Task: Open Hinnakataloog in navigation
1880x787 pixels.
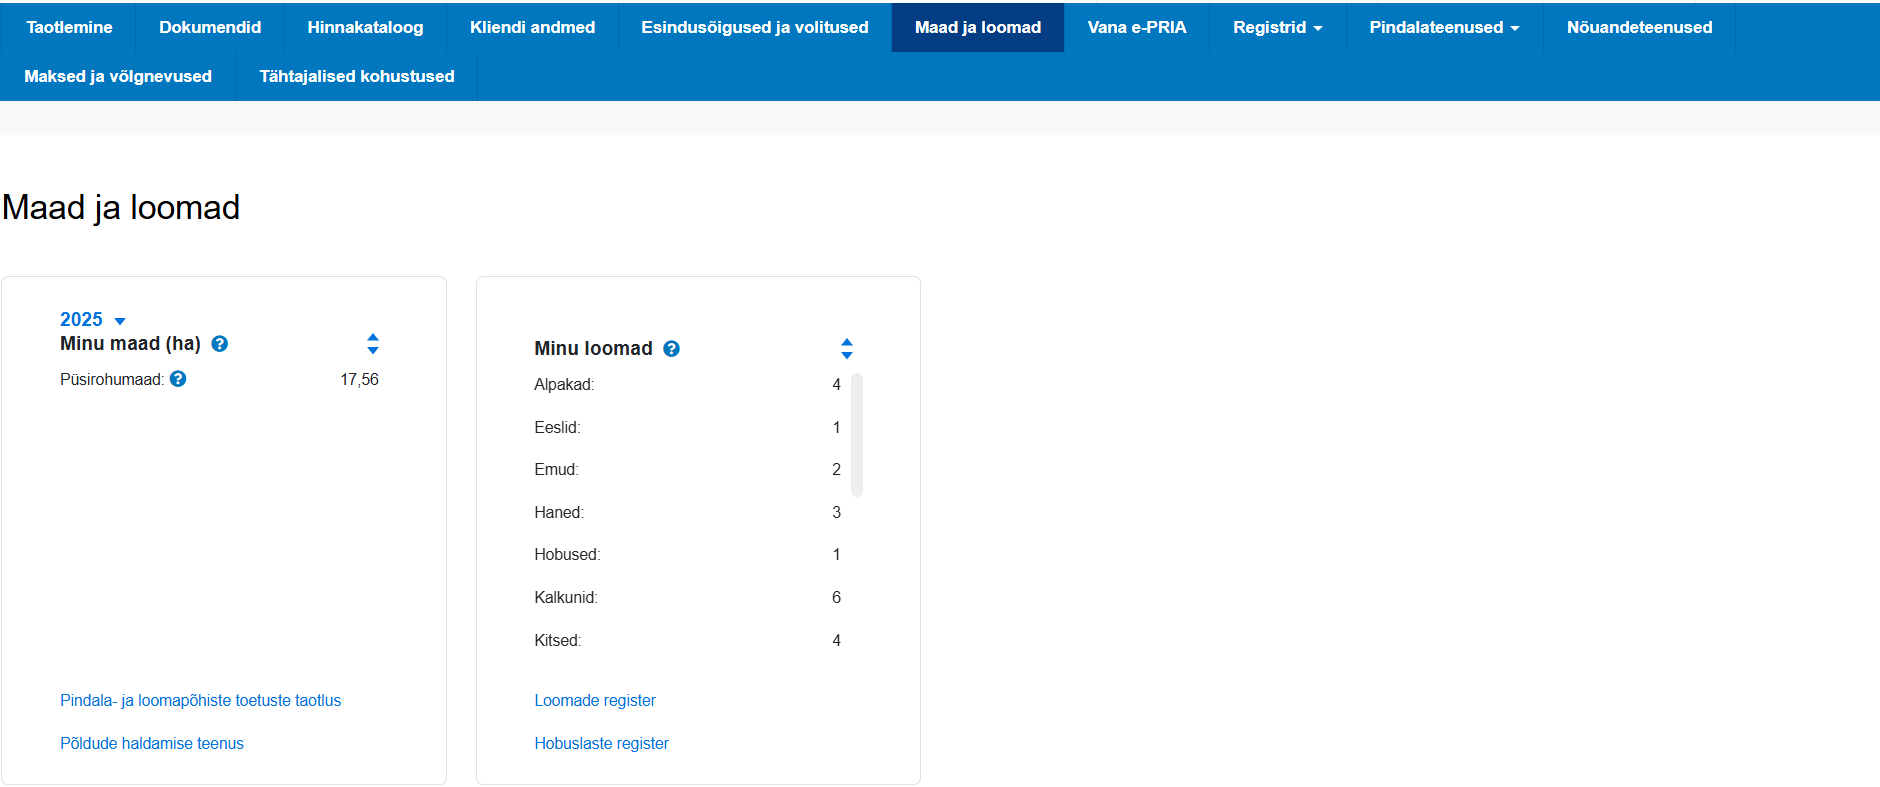Action: click(x=365, y=28)
